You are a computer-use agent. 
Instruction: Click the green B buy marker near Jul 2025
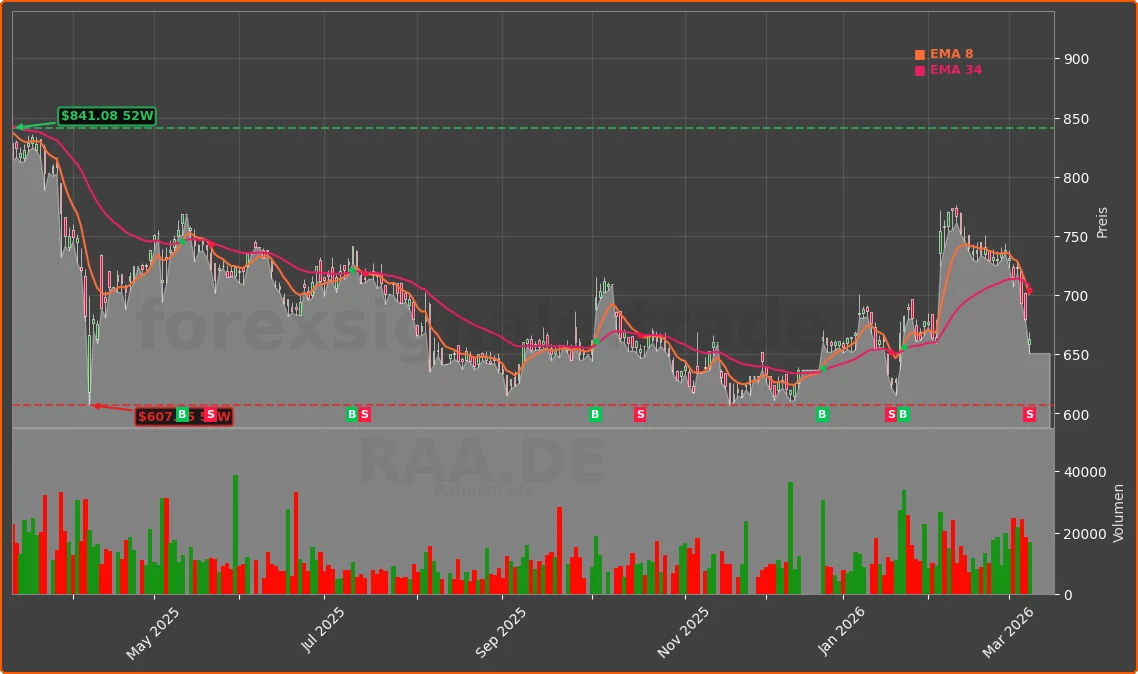[x=351, y=413]
